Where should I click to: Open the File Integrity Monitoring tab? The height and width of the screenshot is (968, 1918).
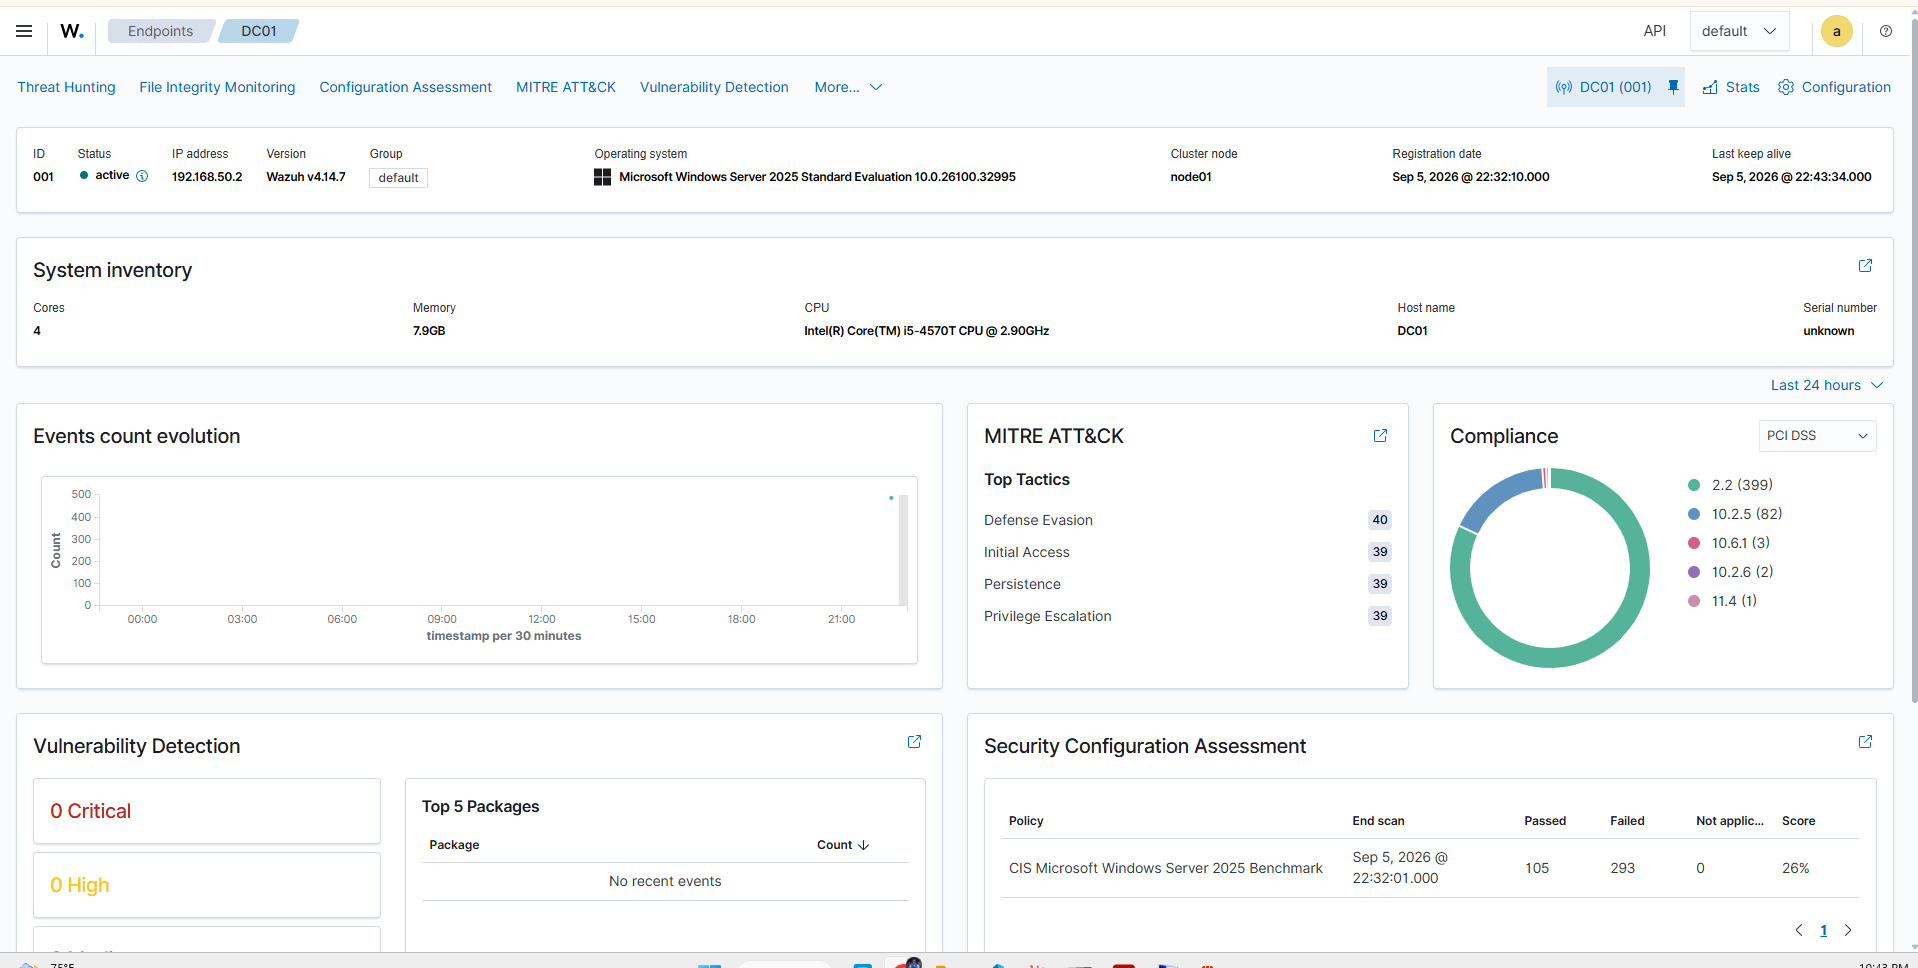(217, 87)
